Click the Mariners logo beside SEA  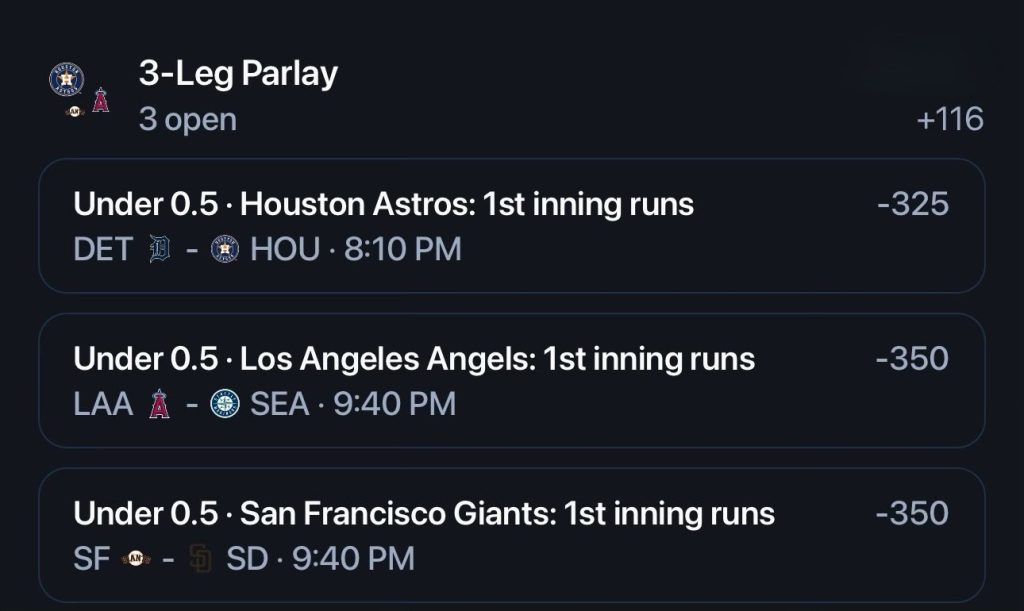coord(225,403)
